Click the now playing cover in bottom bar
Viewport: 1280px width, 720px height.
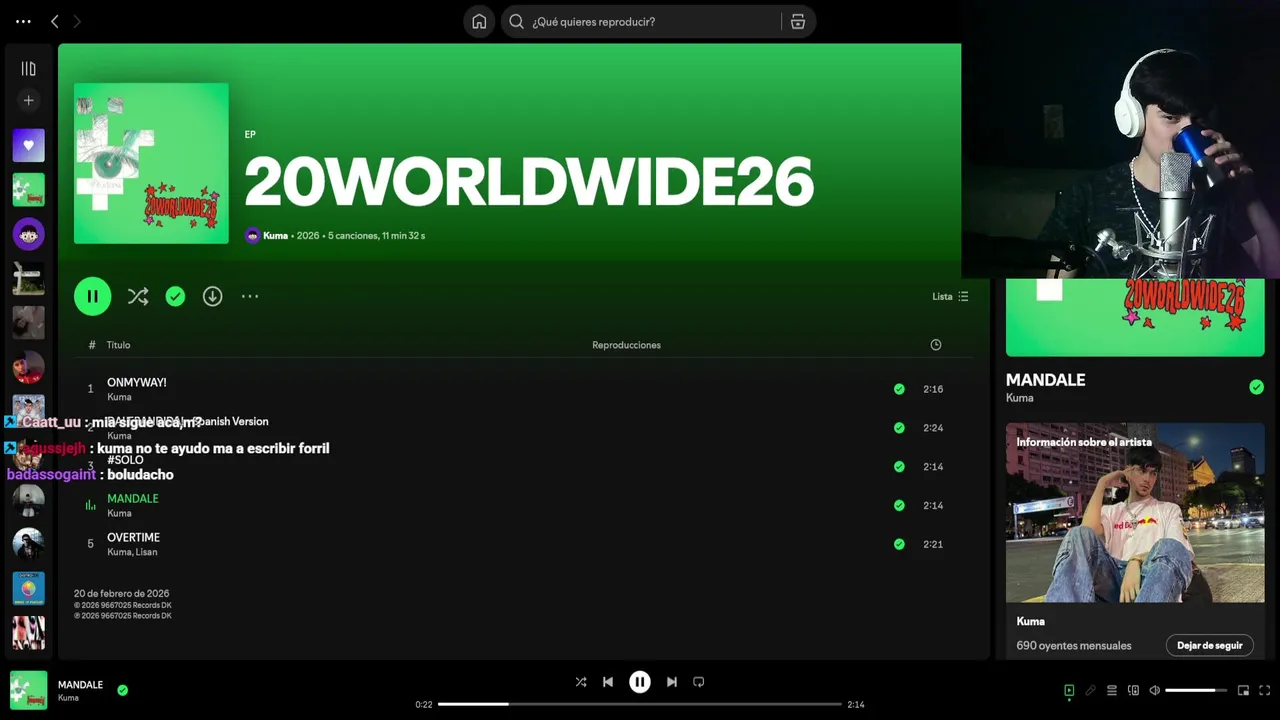[28, 690]
